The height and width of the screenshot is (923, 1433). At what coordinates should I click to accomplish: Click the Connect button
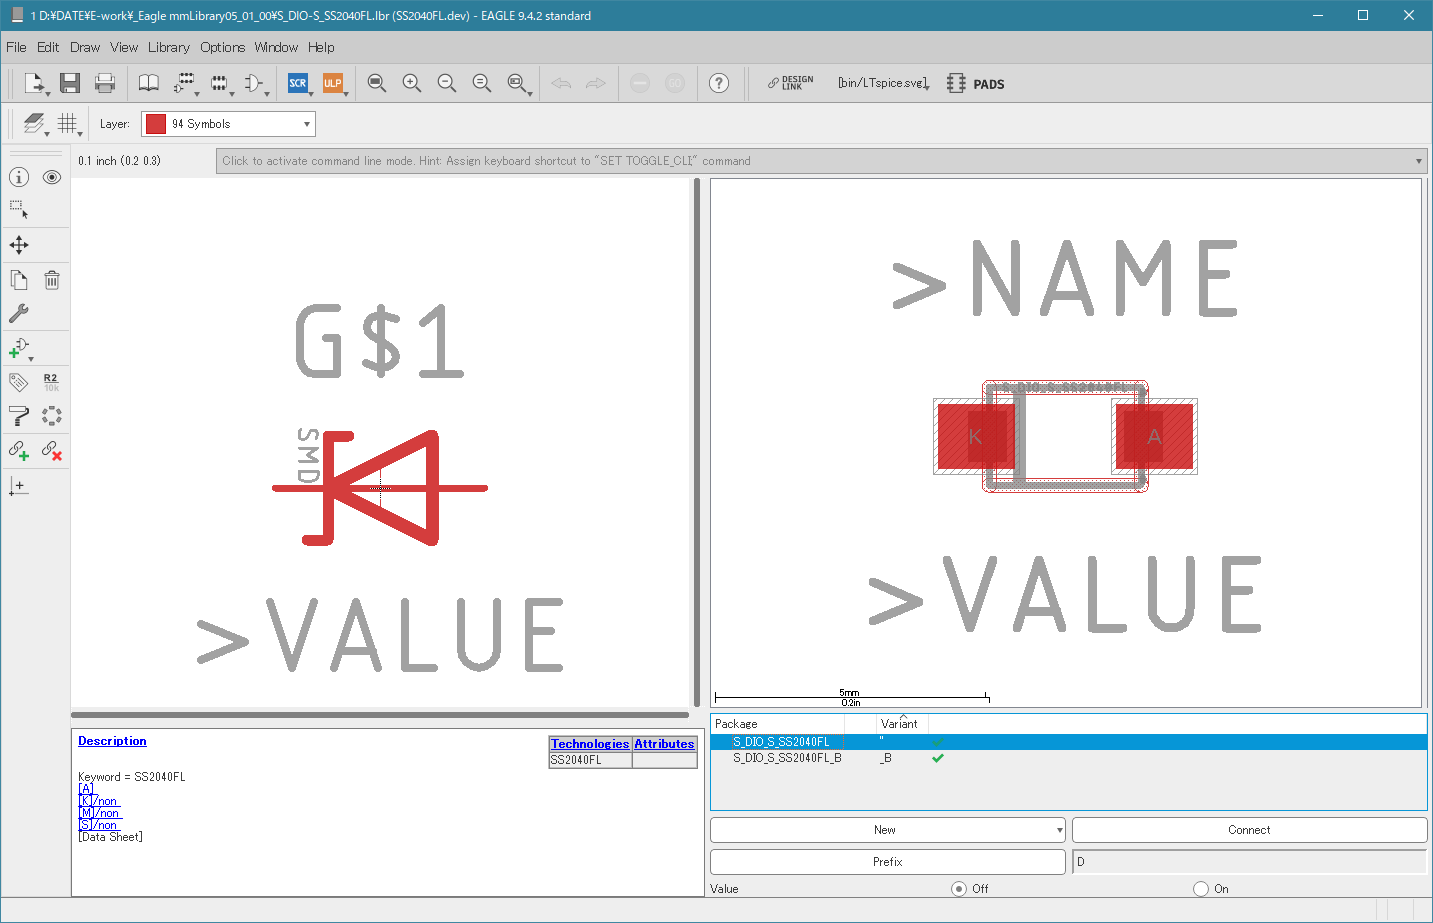[1249, 830]
